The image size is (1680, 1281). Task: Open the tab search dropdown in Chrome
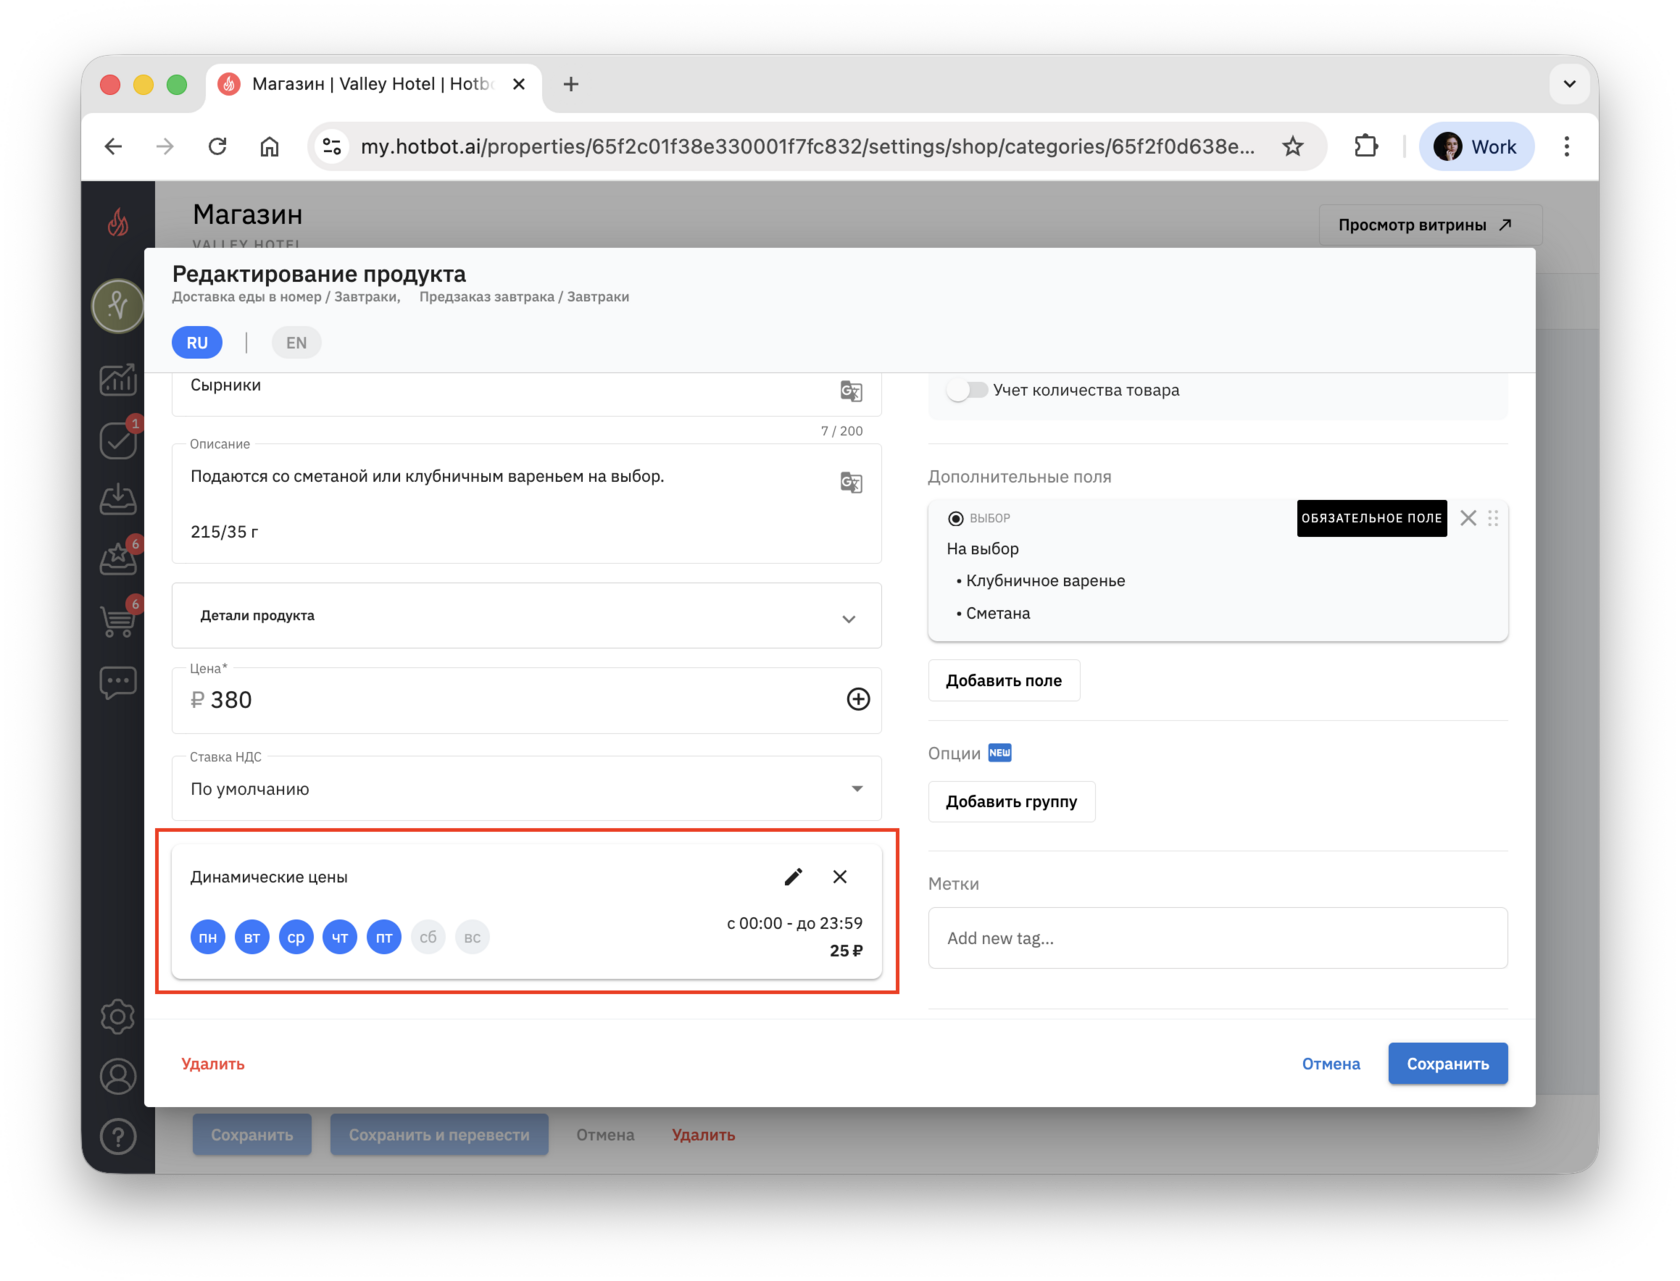click(x=1569, y=84)
